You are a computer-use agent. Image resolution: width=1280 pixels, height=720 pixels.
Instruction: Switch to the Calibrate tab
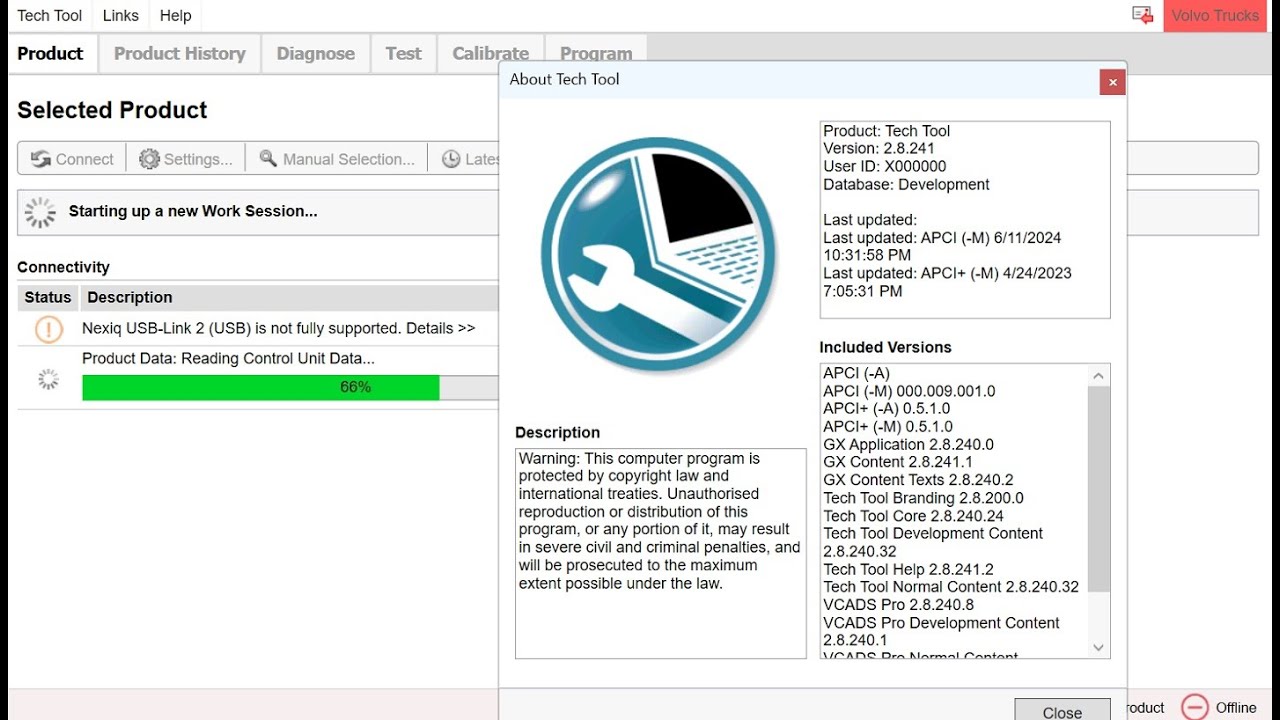(490, 54)
